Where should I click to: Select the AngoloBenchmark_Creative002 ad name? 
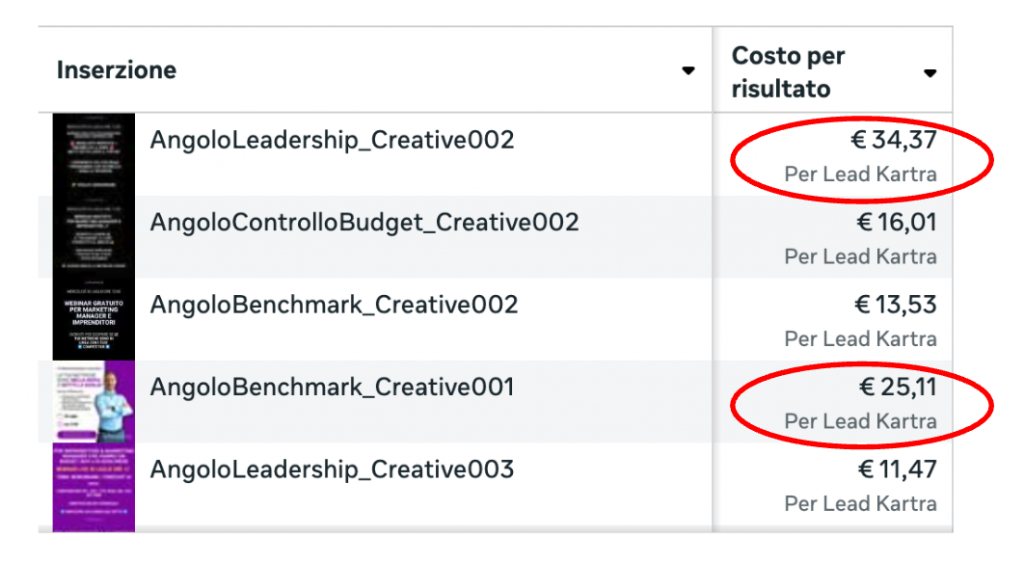[x=334, y=304]
